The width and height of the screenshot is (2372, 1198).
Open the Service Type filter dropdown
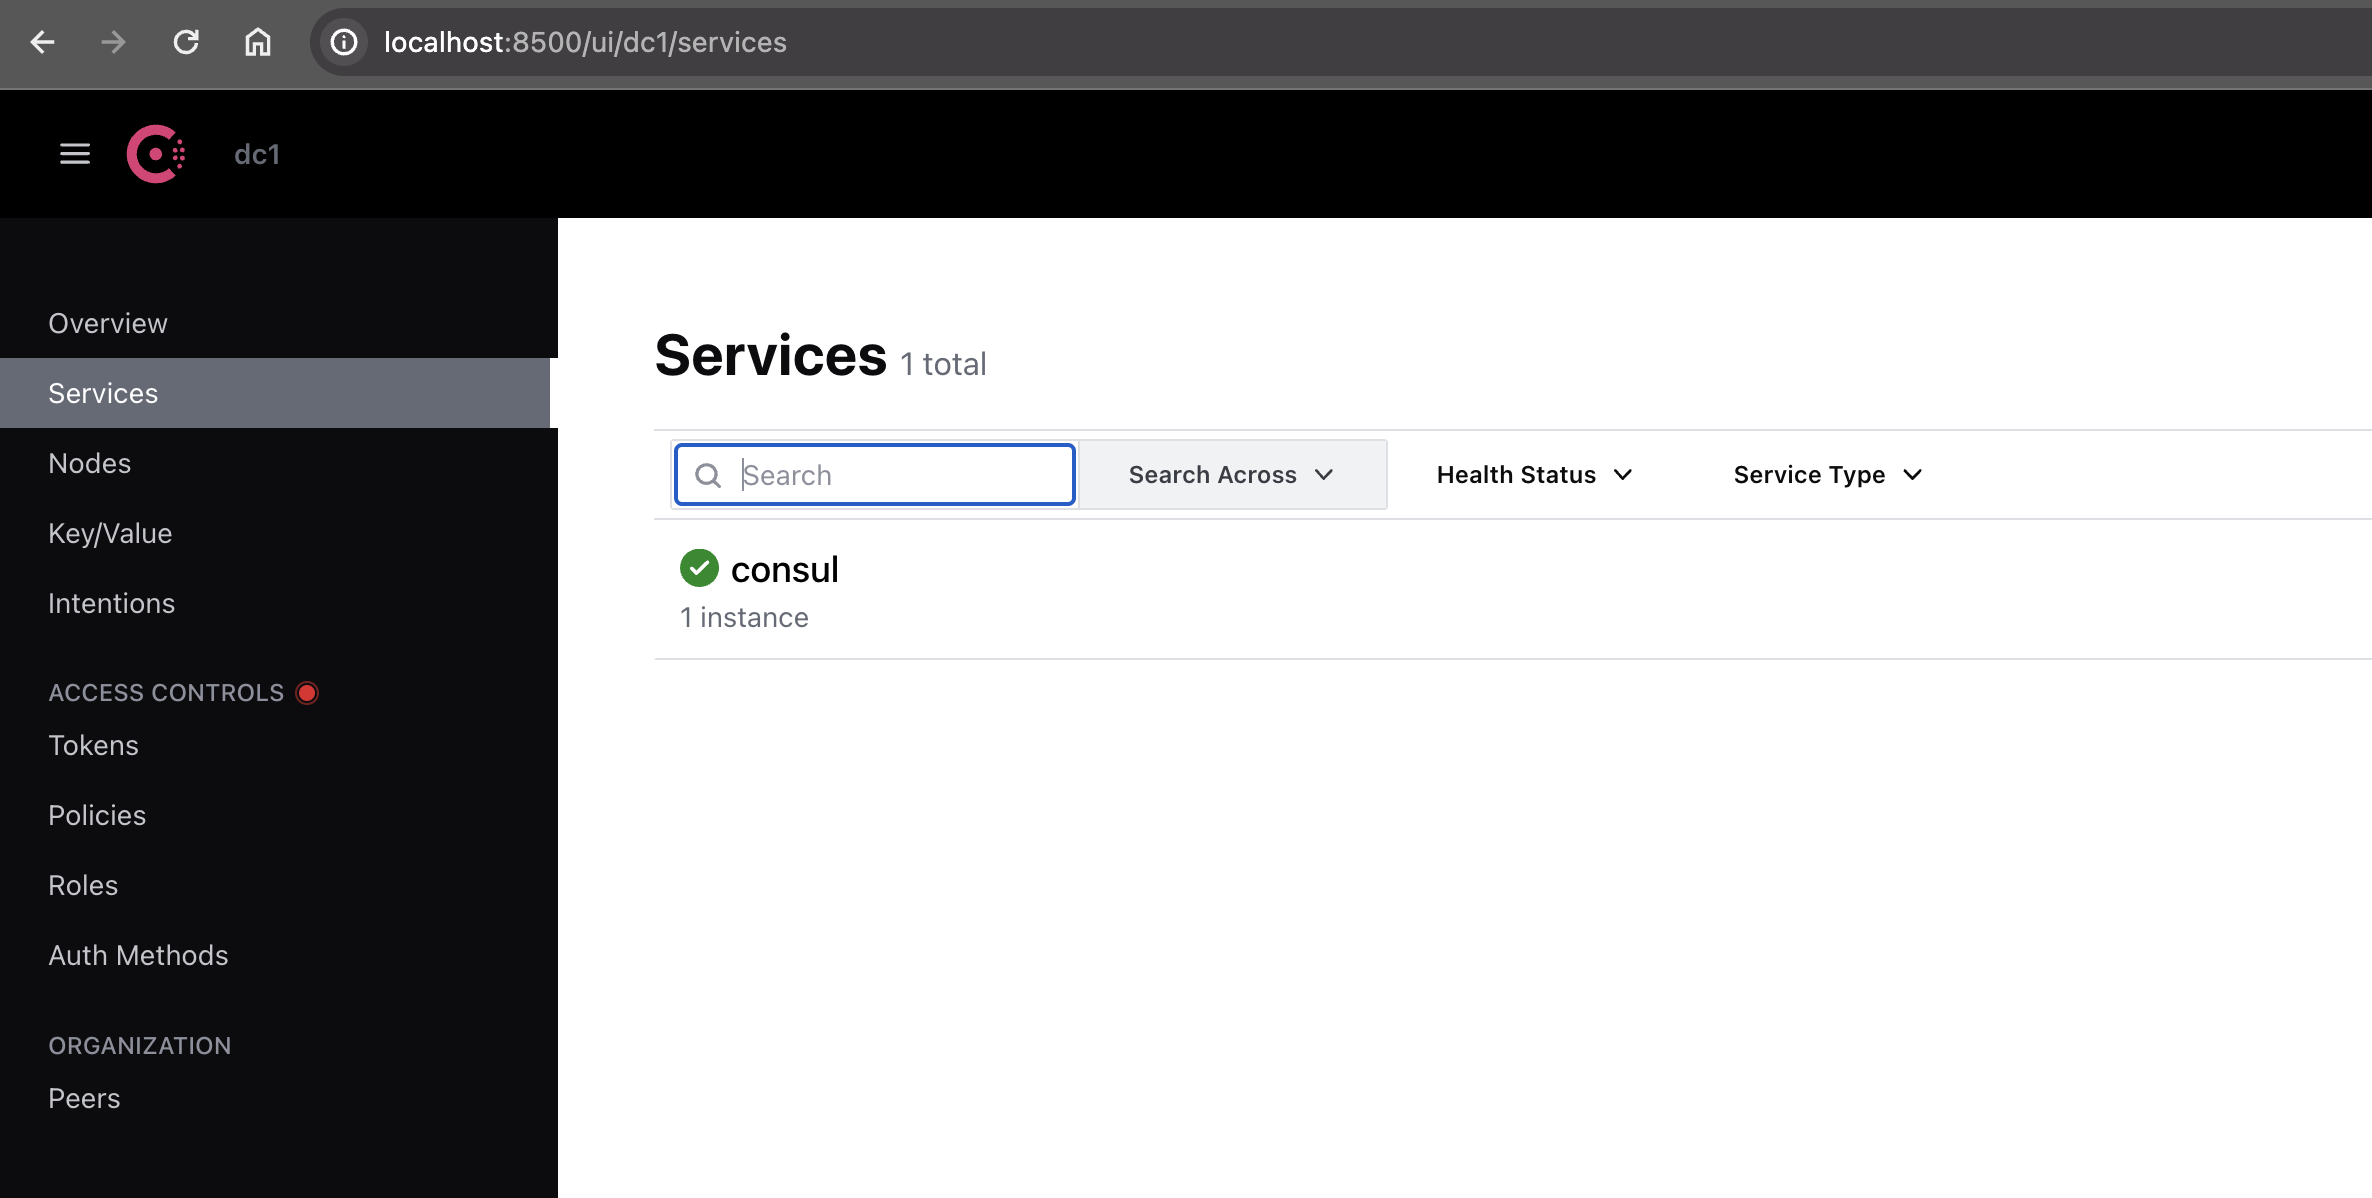pyautogui.click(x=1827, y=474)
